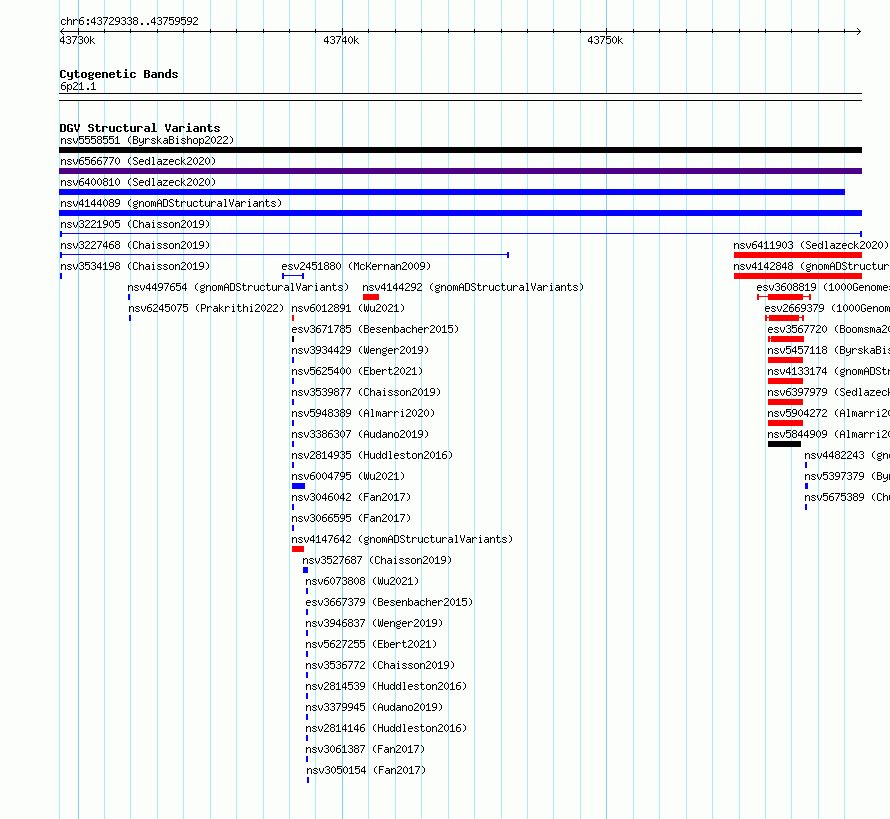This screenshot has height=819, width=890.
Task: Open nsv6245075 (Prakrithi2022) label
Action: 206,308
